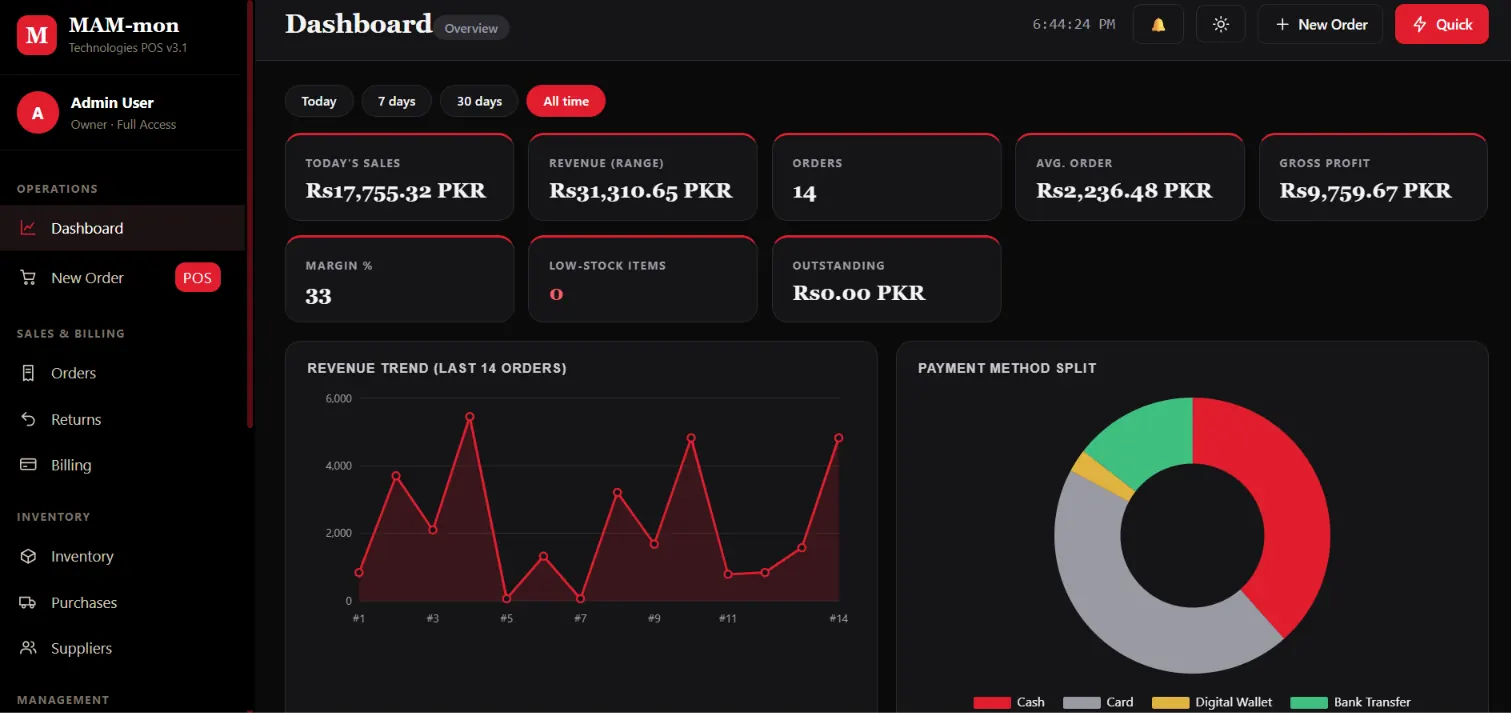Open notifications with the bell icon
This screenshot has height=713, width=1511.
[x=1158, y=24]
